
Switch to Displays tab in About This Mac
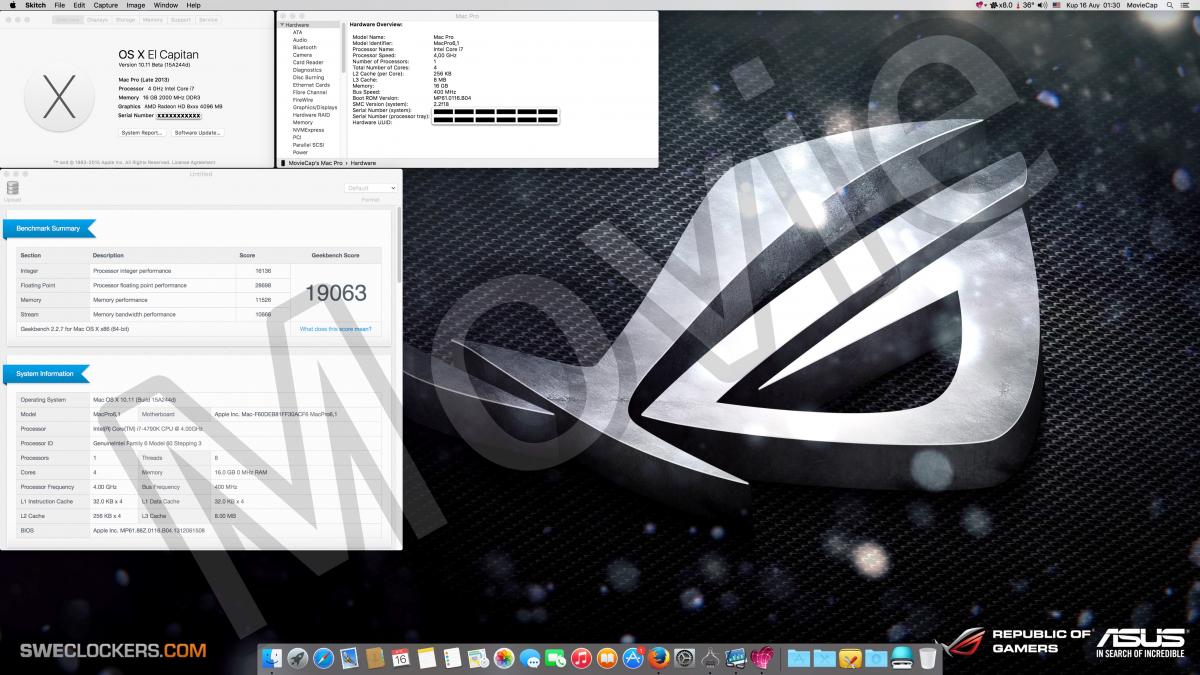tap(97, 19)
